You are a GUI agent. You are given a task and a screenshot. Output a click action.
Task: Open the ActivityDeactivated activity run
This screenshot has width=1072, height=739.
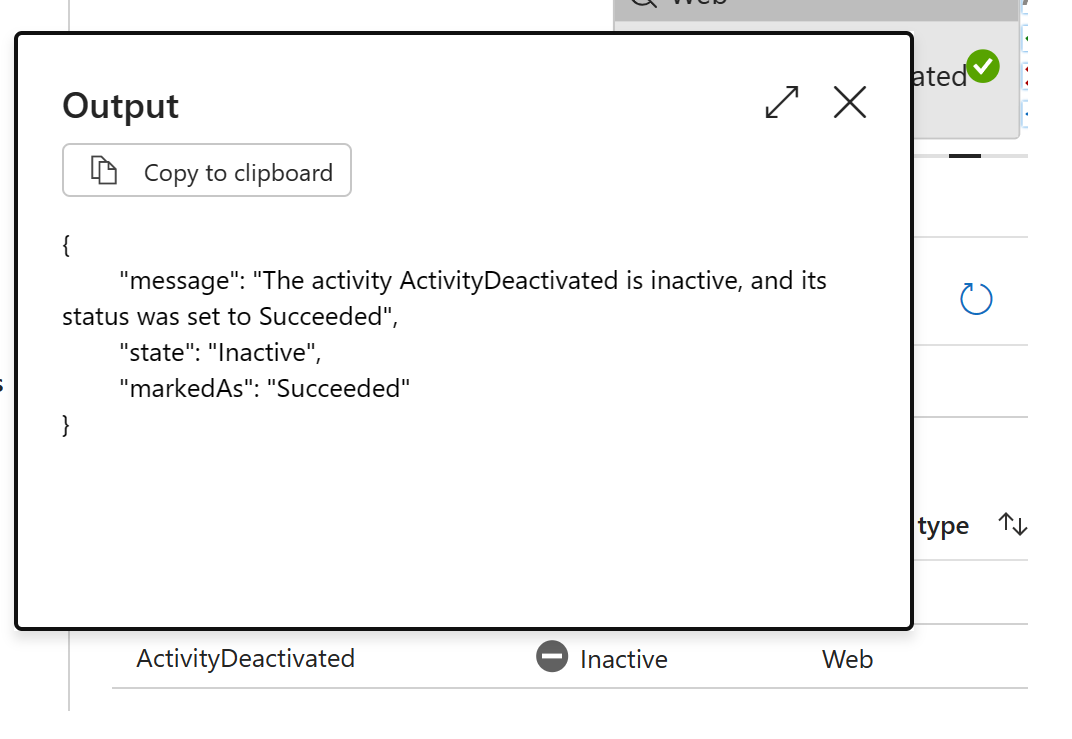[246, 657]
